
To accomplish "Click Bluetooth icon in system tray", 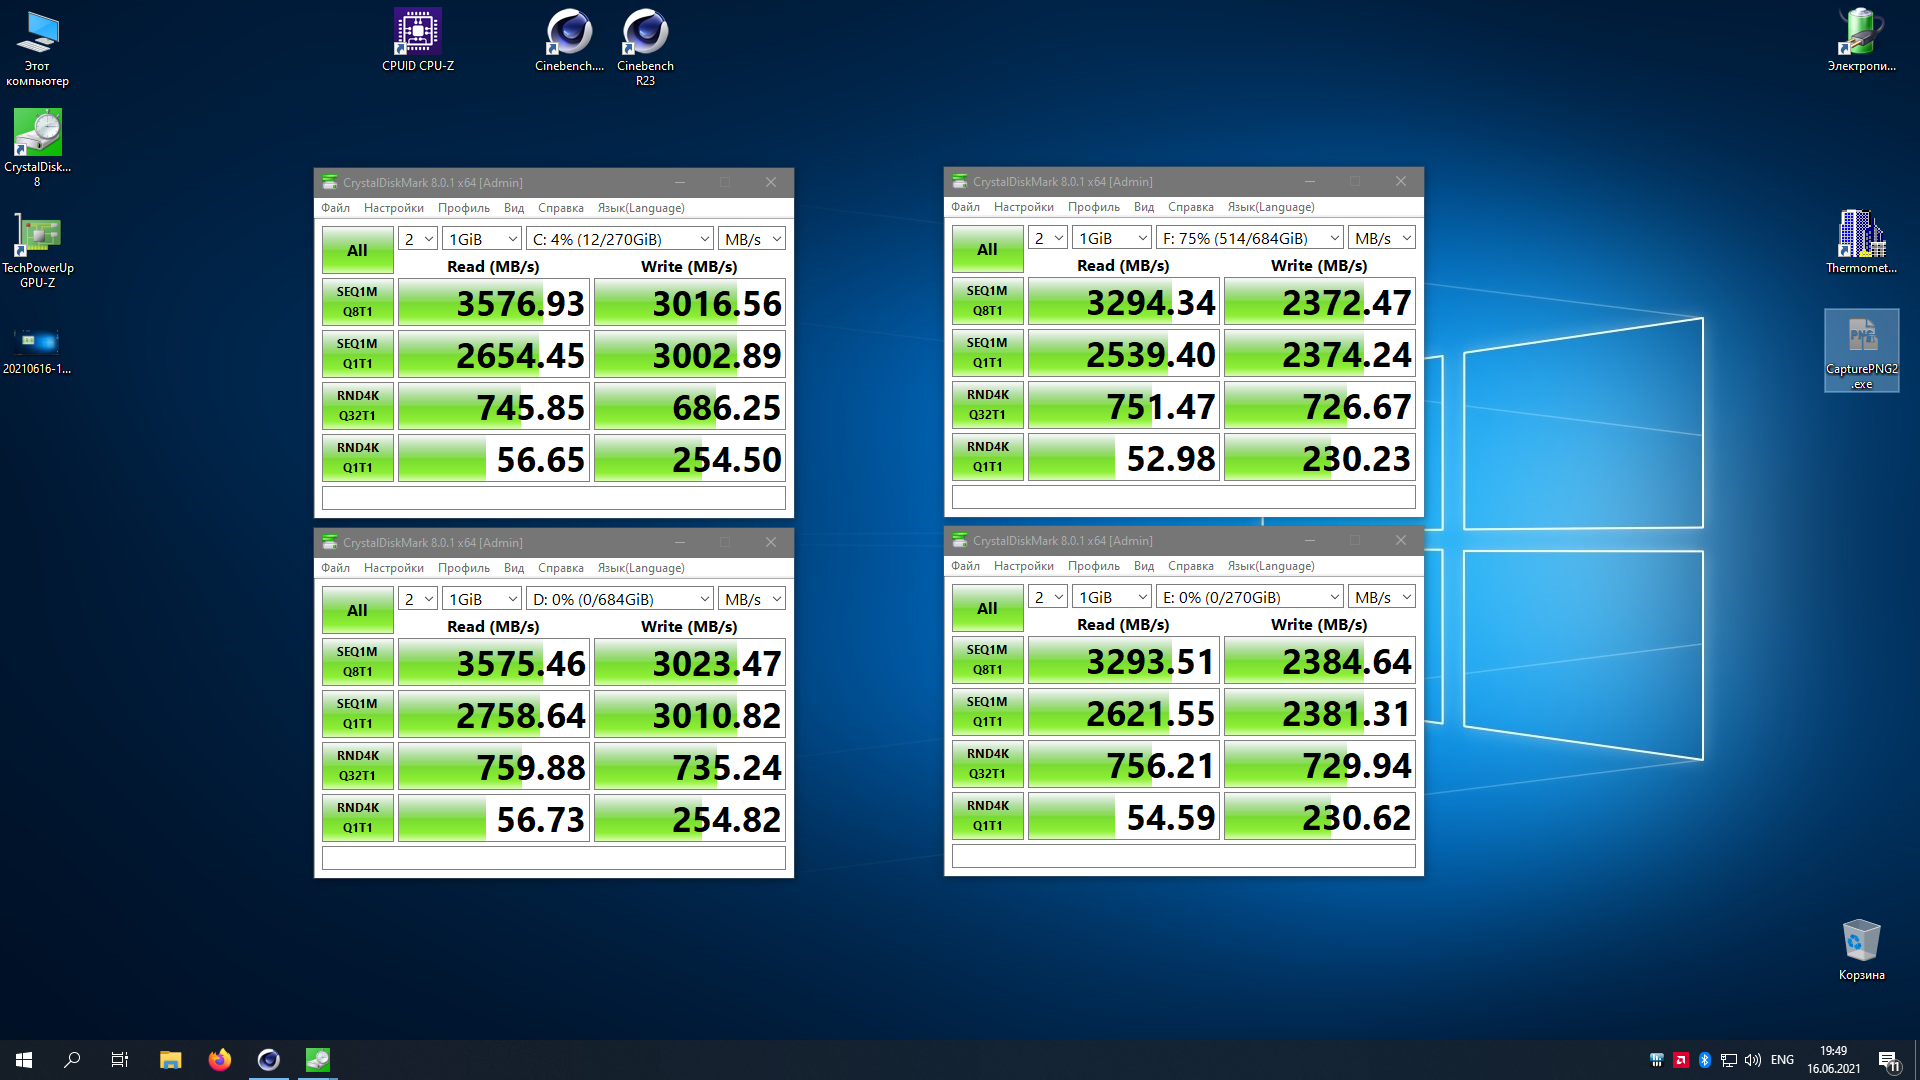I will tap(1705, 1060).
